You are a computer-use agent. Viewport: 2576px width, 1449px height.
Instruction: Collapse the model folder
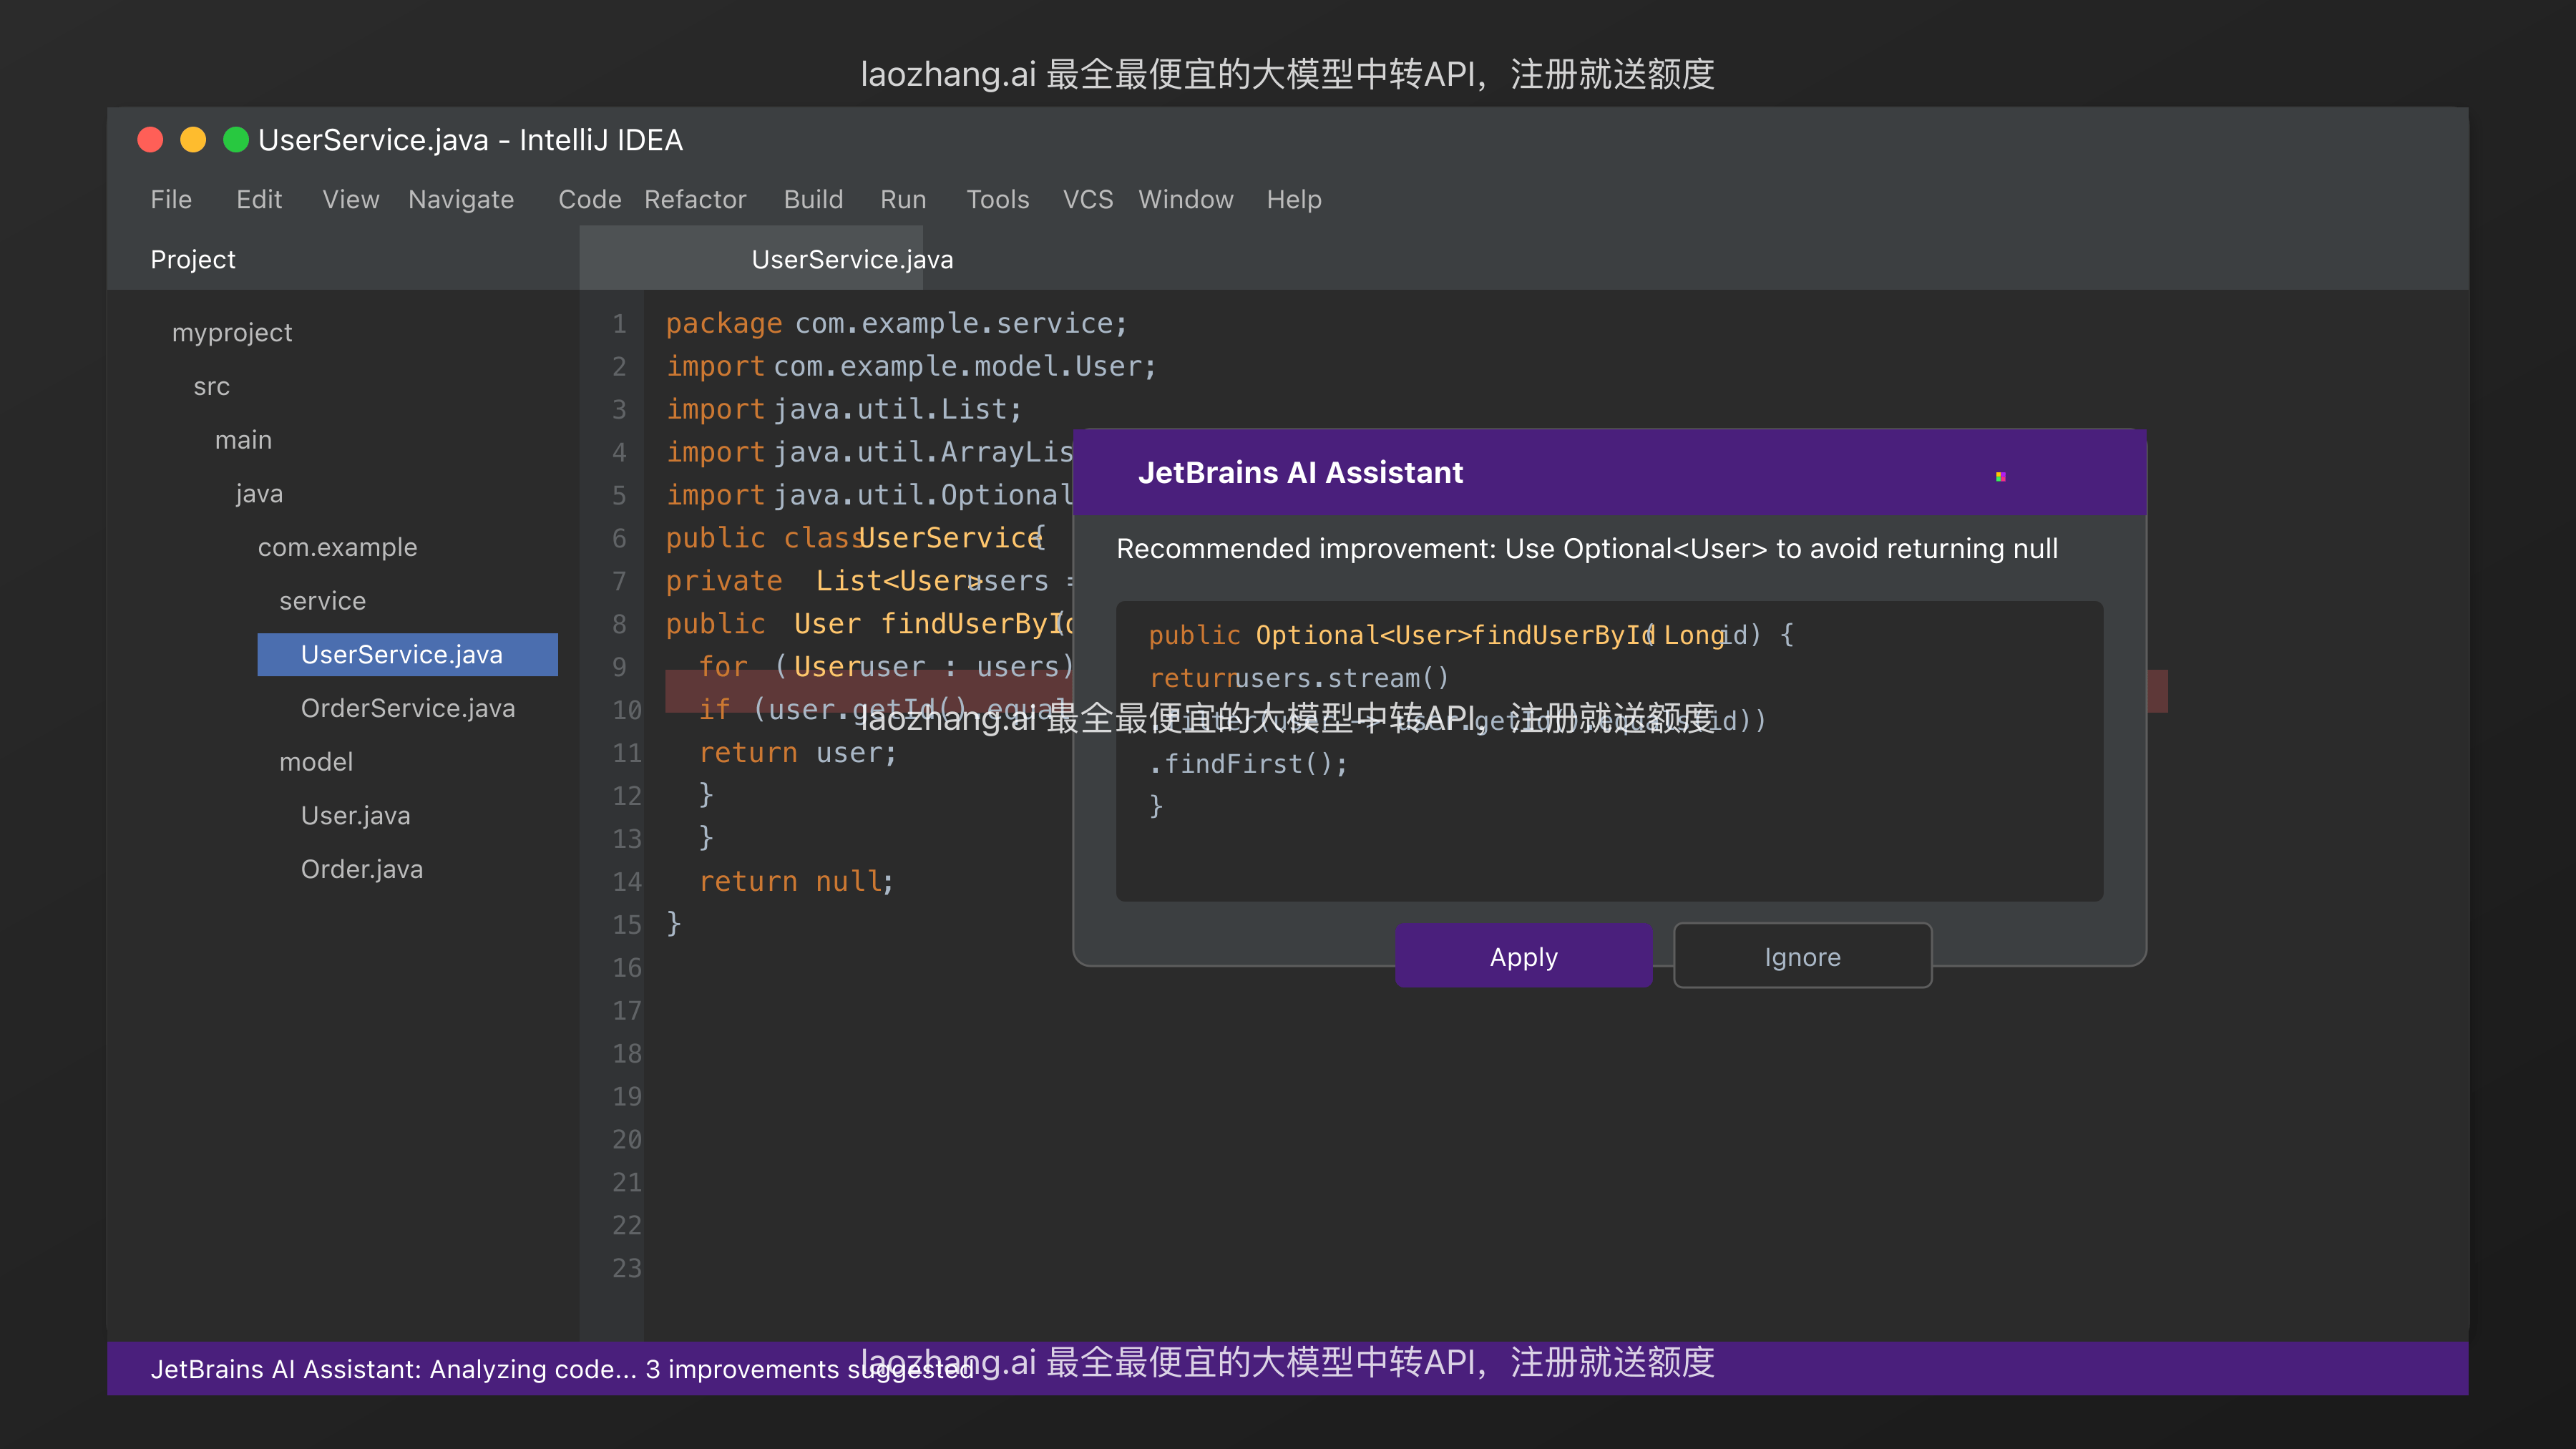316,762
